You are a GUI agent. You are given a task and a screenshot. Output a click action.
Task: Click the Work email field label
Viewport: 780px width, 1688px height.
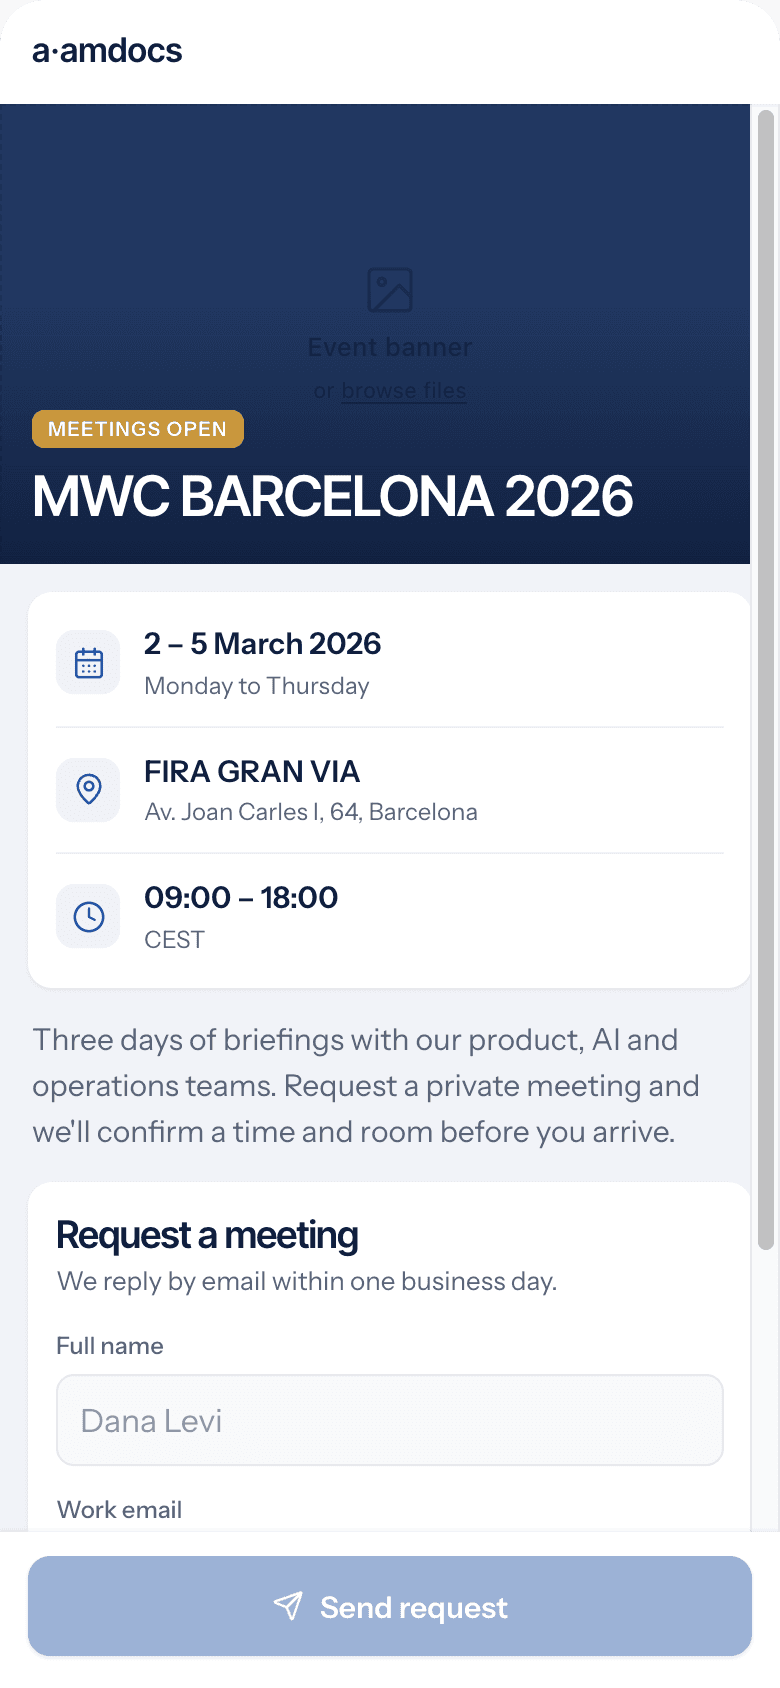point(119,1510)
